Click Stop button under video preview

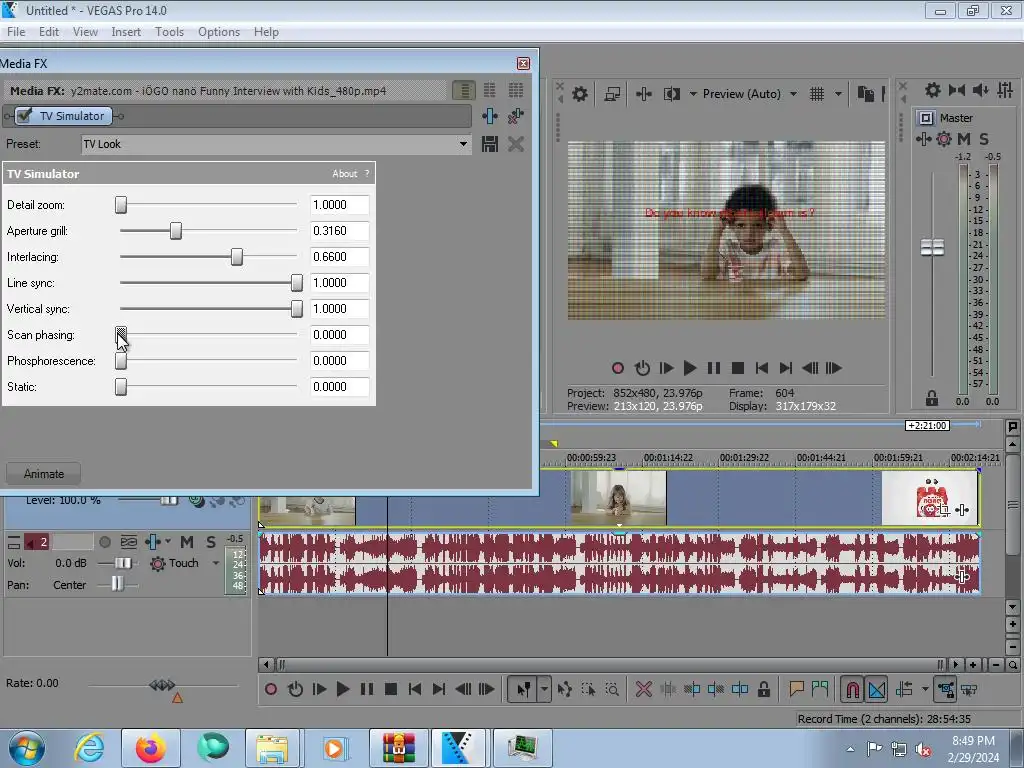[738, 368]
